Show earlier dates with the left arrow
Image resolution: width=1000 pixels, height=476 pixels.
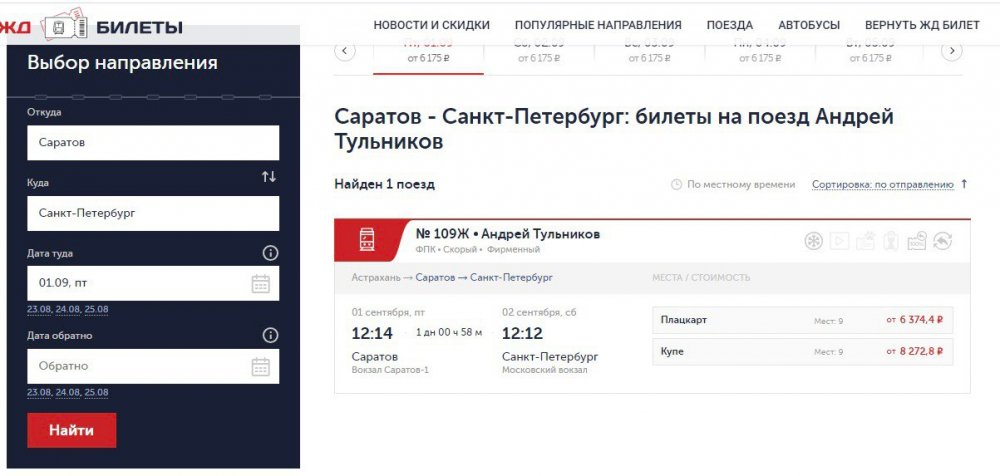pos(345,50)
